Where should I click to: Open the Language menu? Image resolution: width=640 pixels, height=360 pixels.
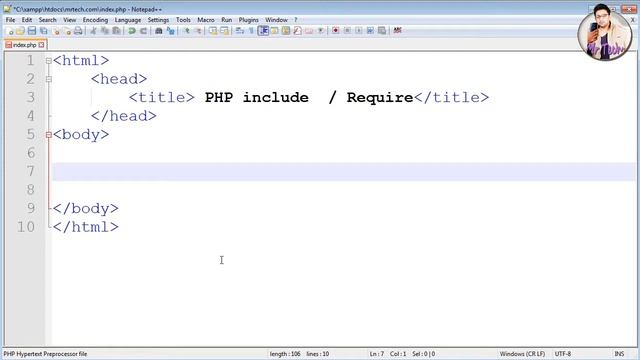point(128,20)
